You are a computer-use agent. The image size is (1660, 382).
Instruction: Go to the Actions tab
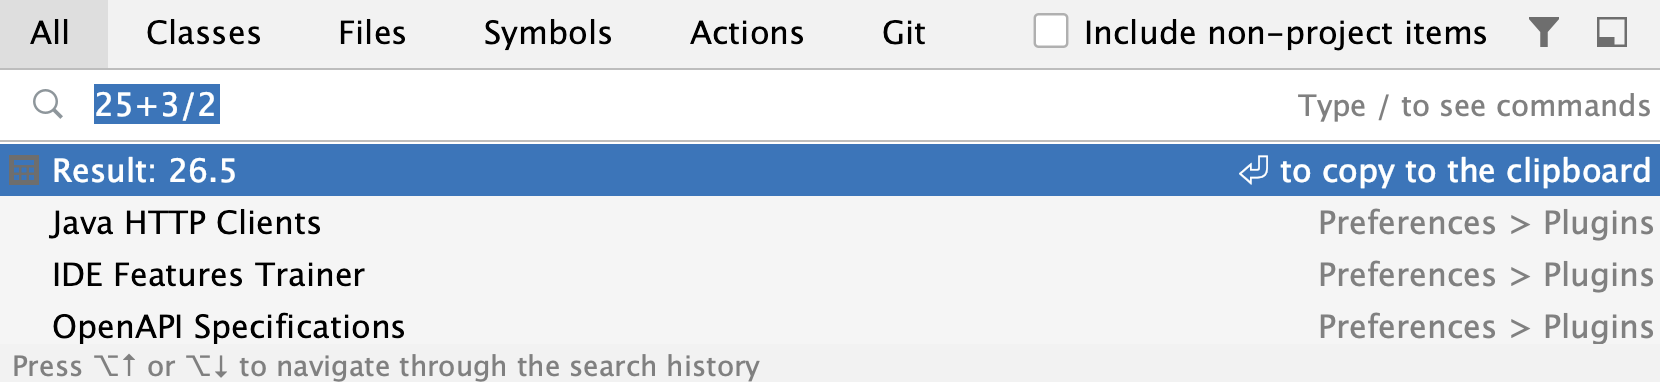point(747,33)
